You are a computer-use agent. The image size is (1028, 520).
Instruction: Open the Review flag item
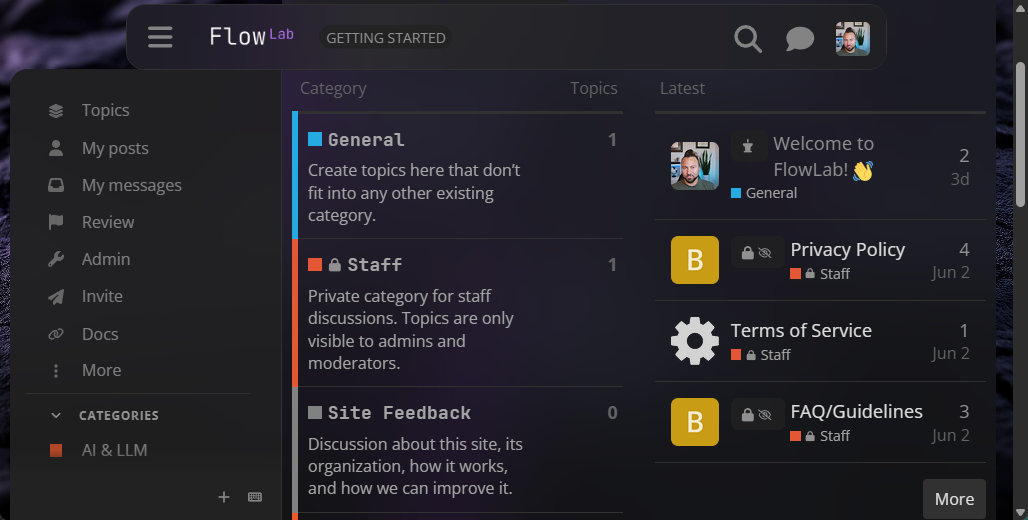tap(107, 222)
